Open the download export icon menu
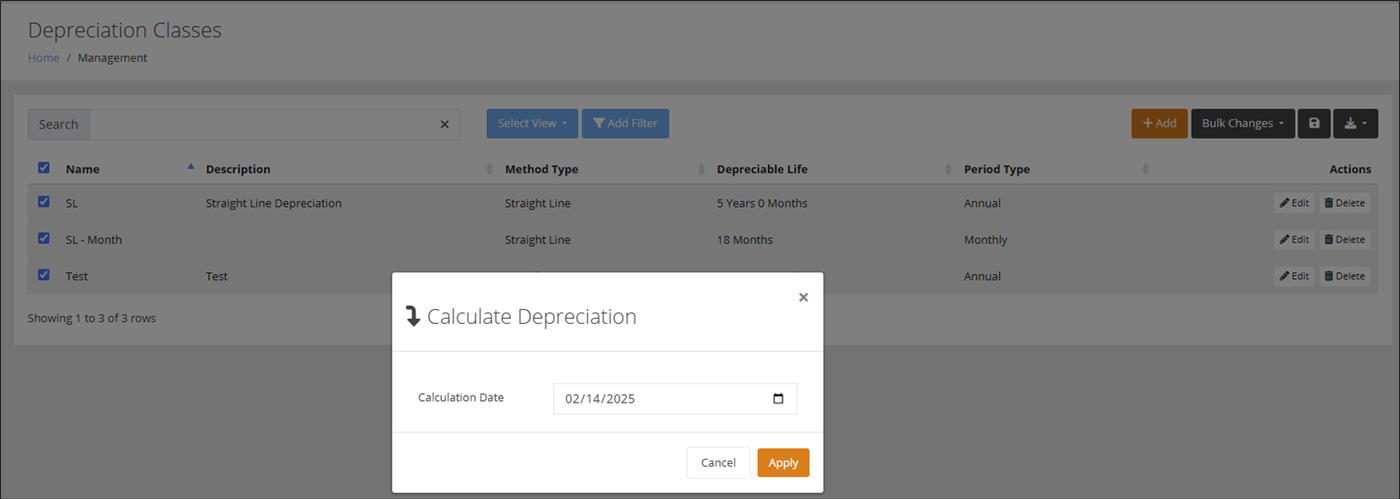1400x499 pixels. pyautogui.click(x=1355, y=123)
